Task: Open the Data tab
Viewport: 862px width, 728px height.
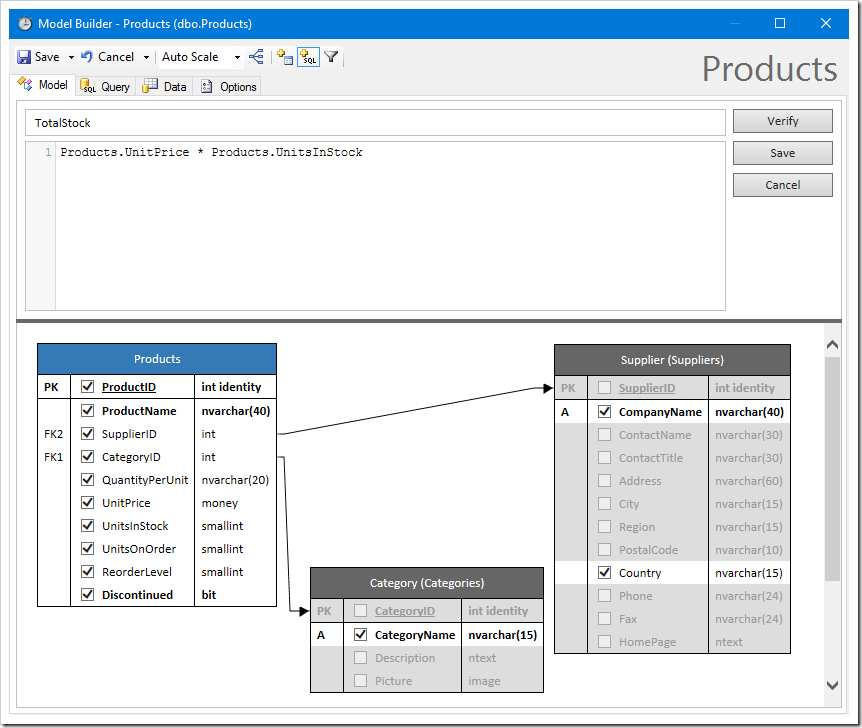Action: (164, 86)
